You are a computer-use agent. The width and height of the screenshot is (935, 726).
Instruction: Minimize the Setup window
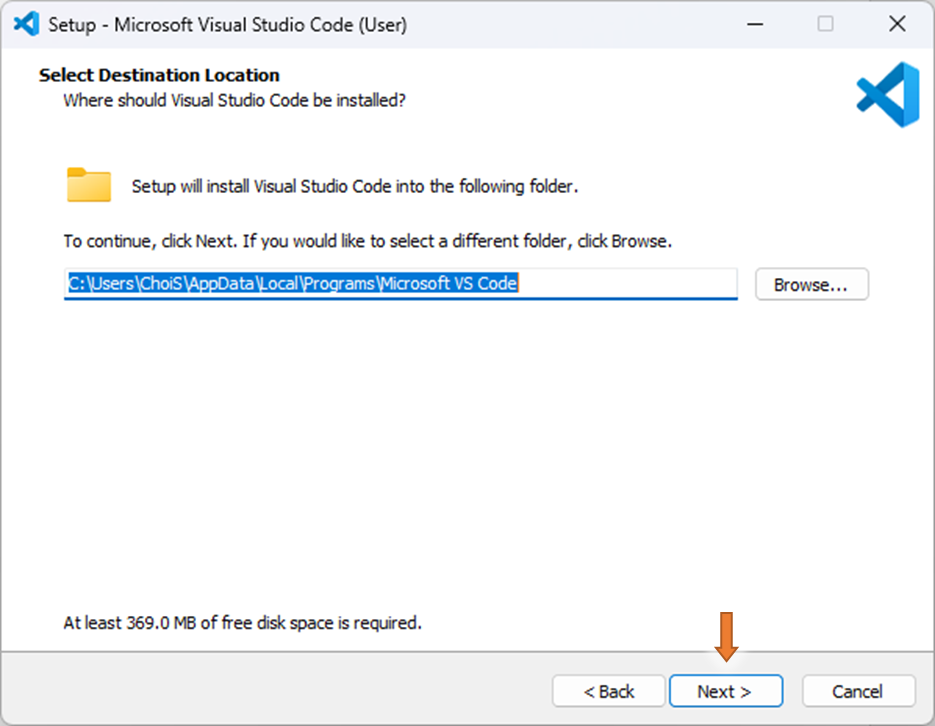755,24
